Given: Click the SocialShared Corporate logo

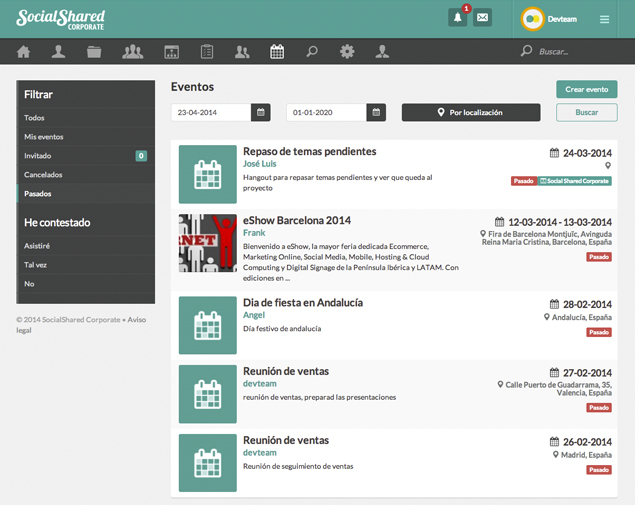Looking at the screenshot, I should tap(60, 19).
